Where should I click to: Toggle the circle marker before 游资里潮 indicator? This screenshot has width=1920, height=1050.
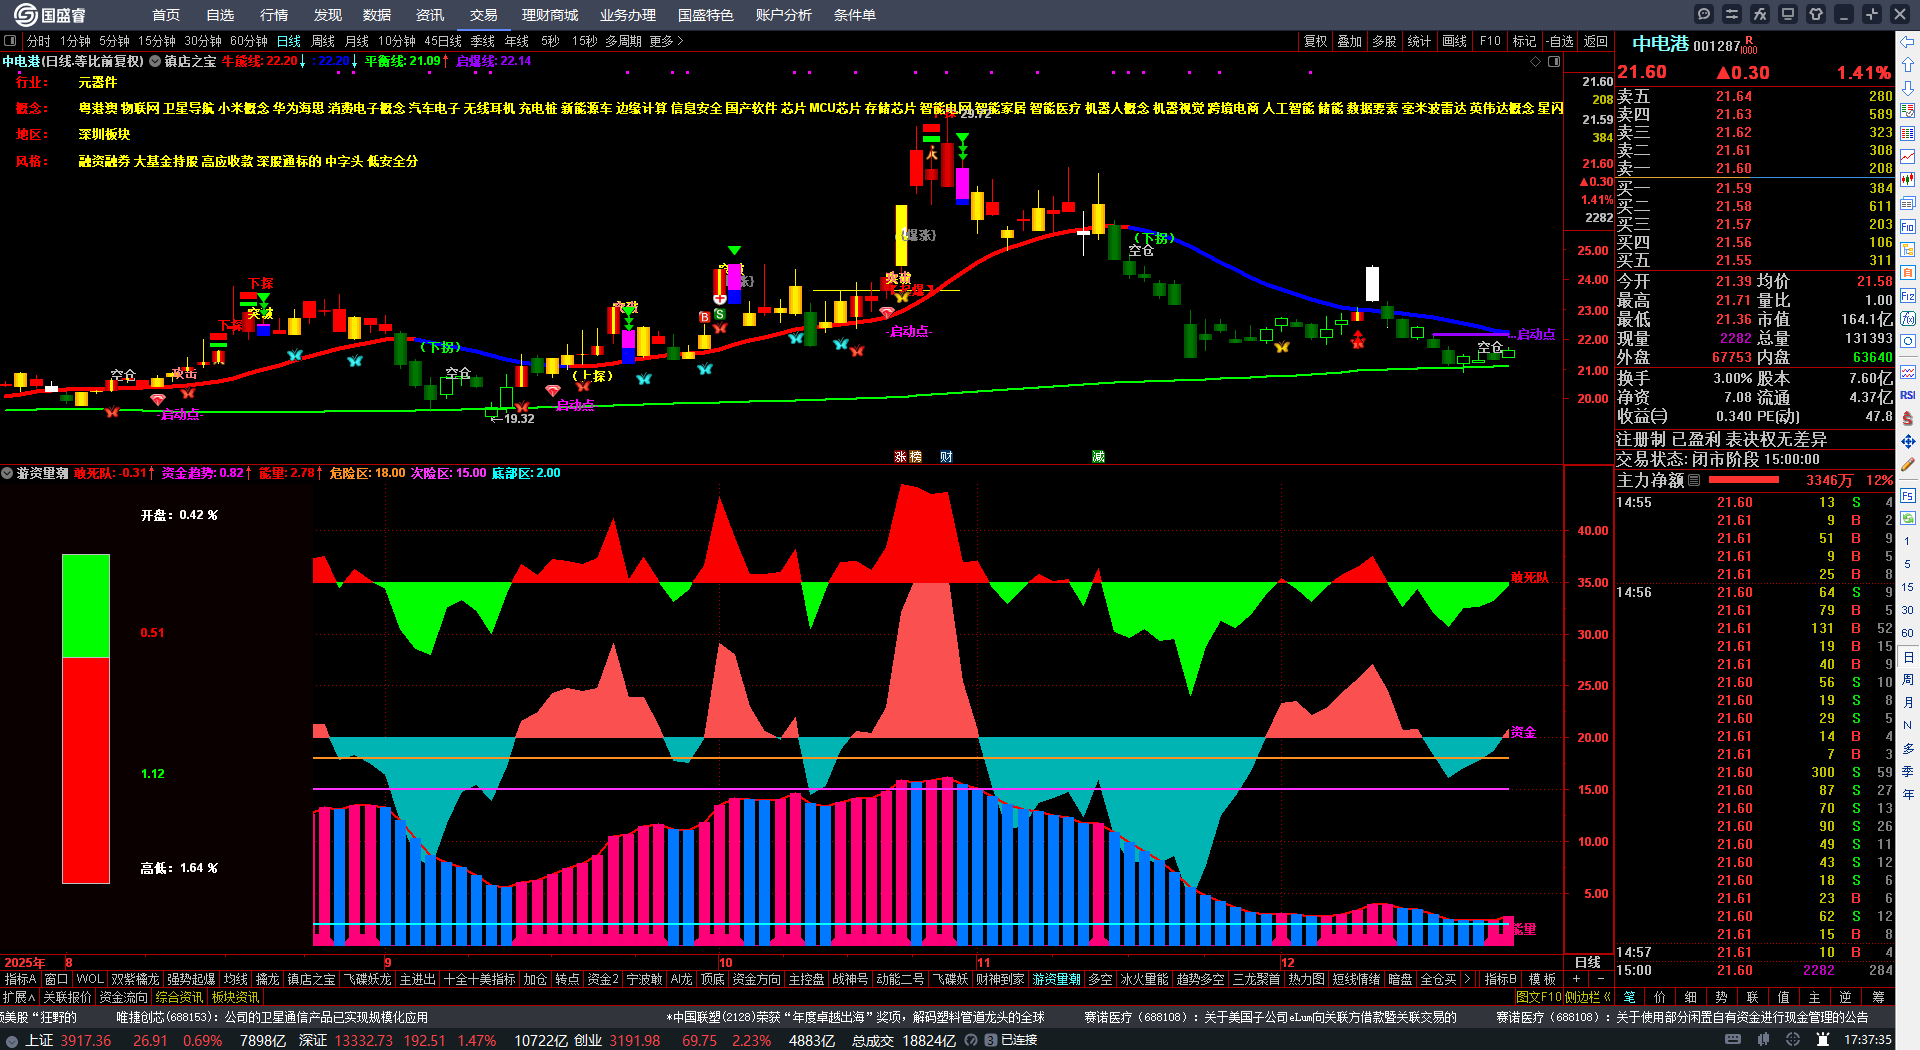(7, 473)
